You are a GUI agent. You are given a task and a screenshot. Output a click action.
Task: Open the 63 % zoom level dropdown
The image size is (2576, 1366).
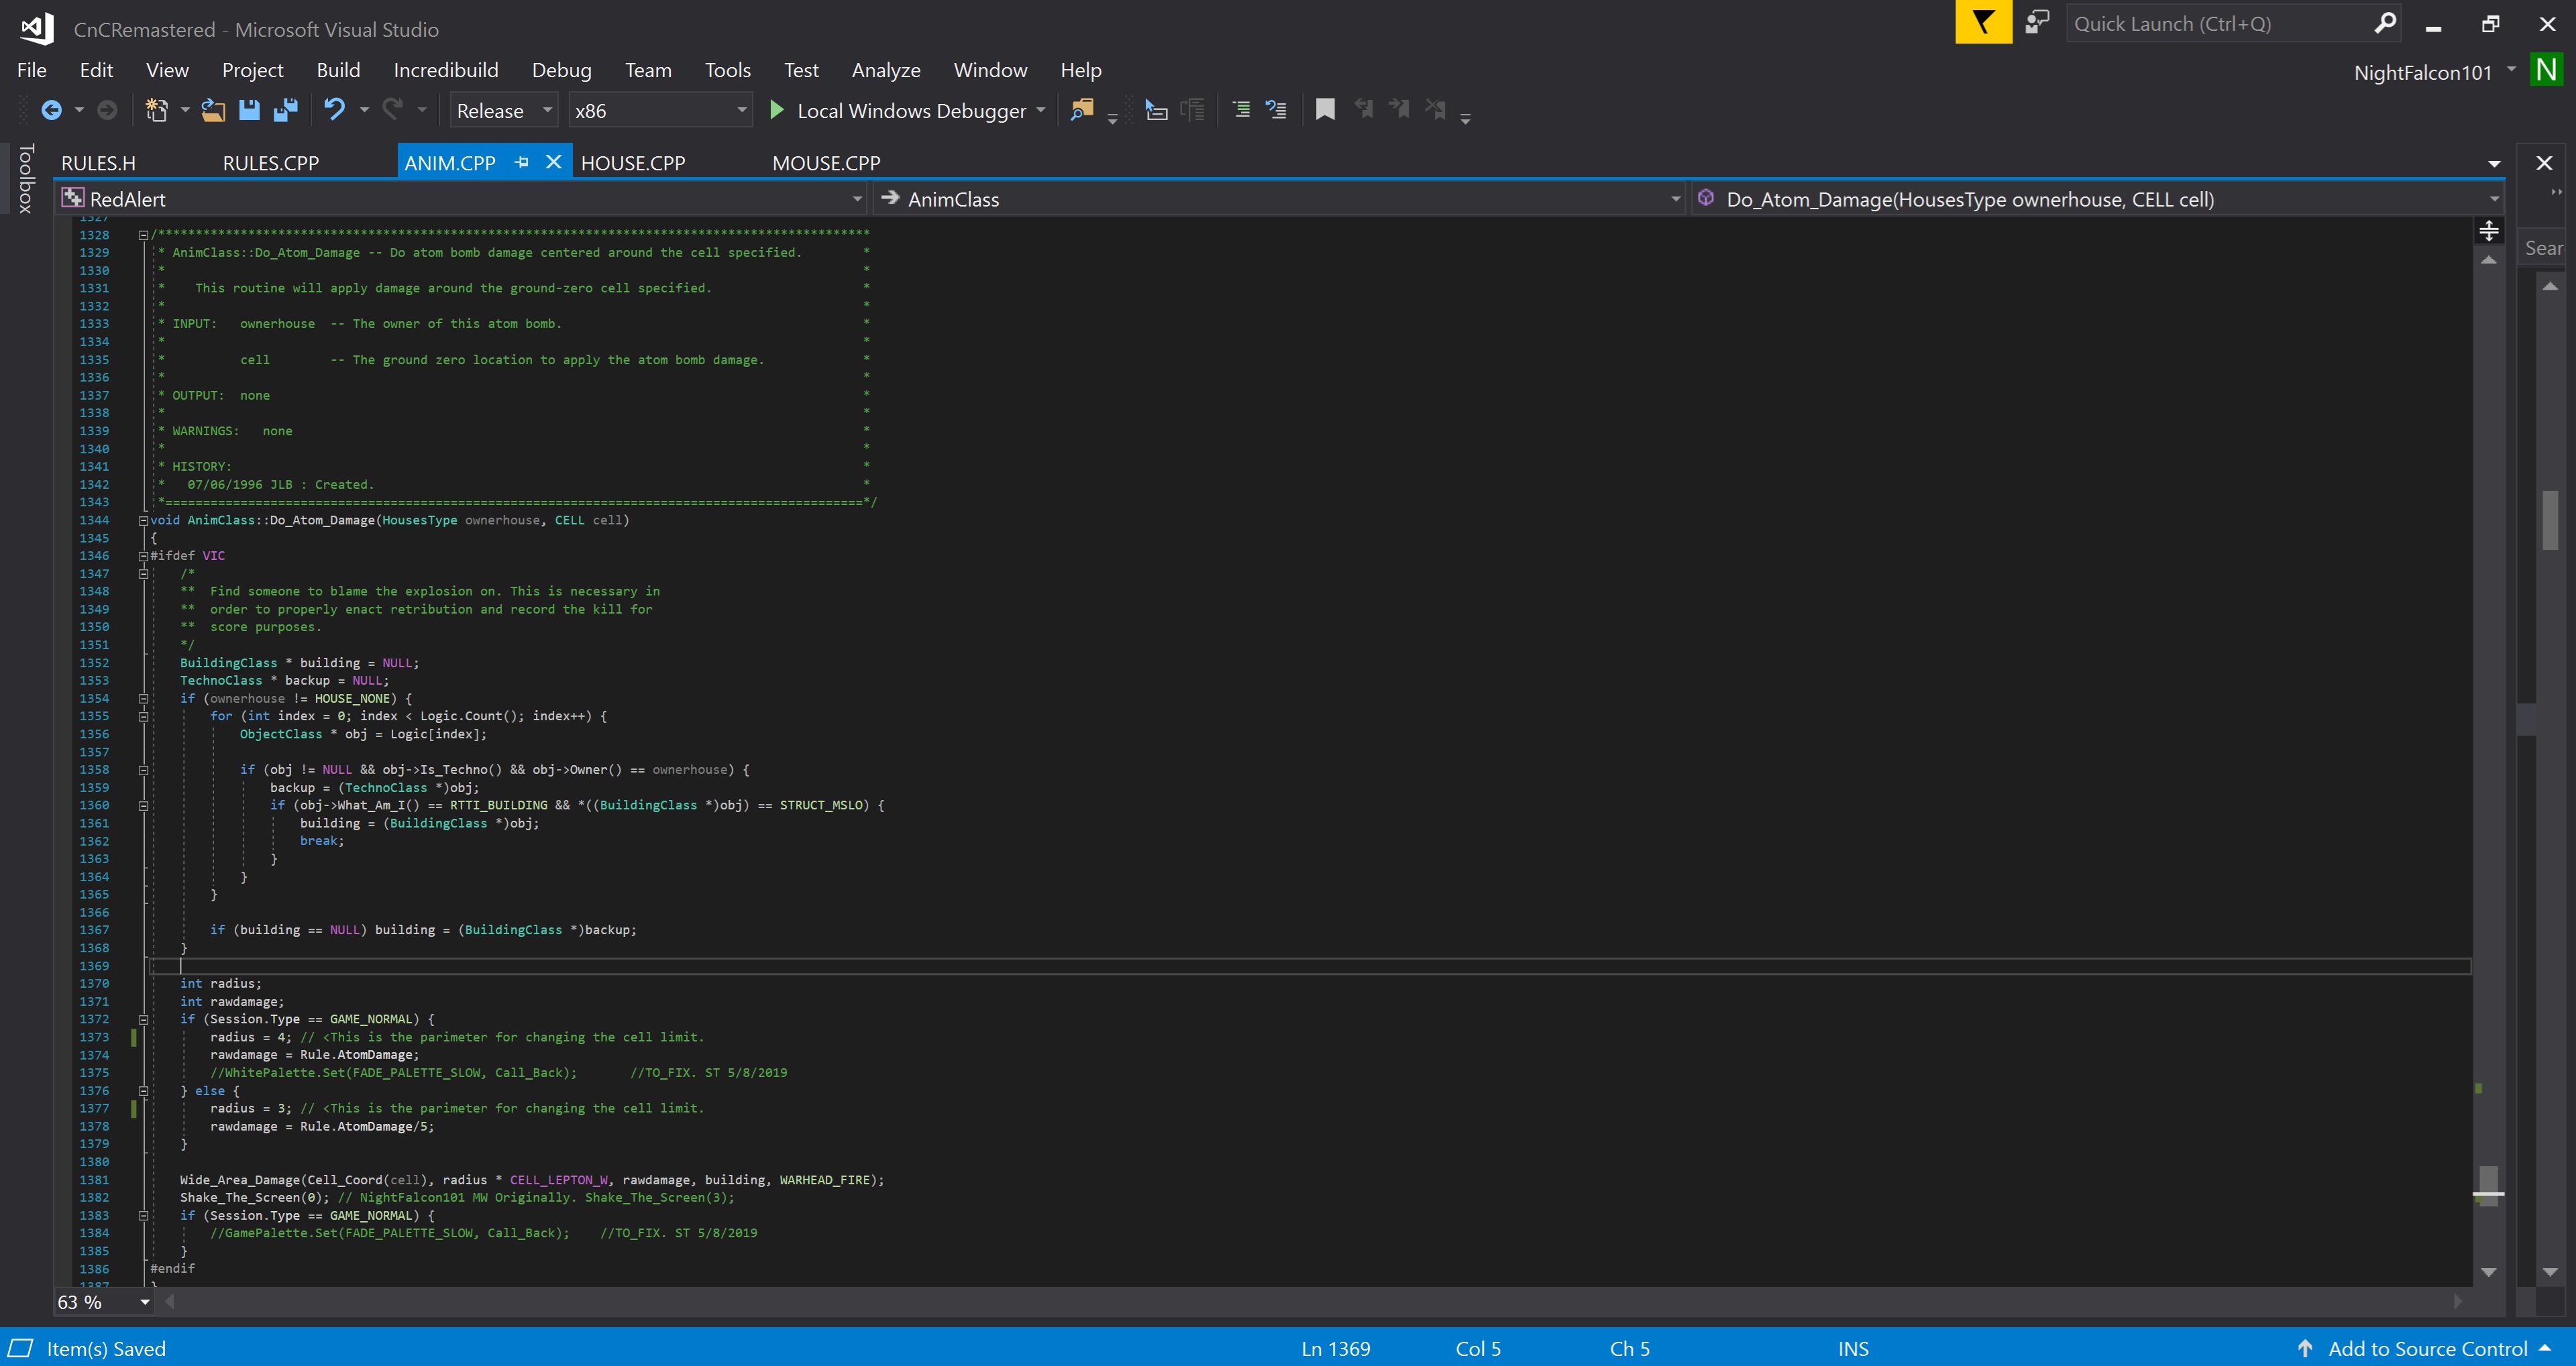(104, 1302)
